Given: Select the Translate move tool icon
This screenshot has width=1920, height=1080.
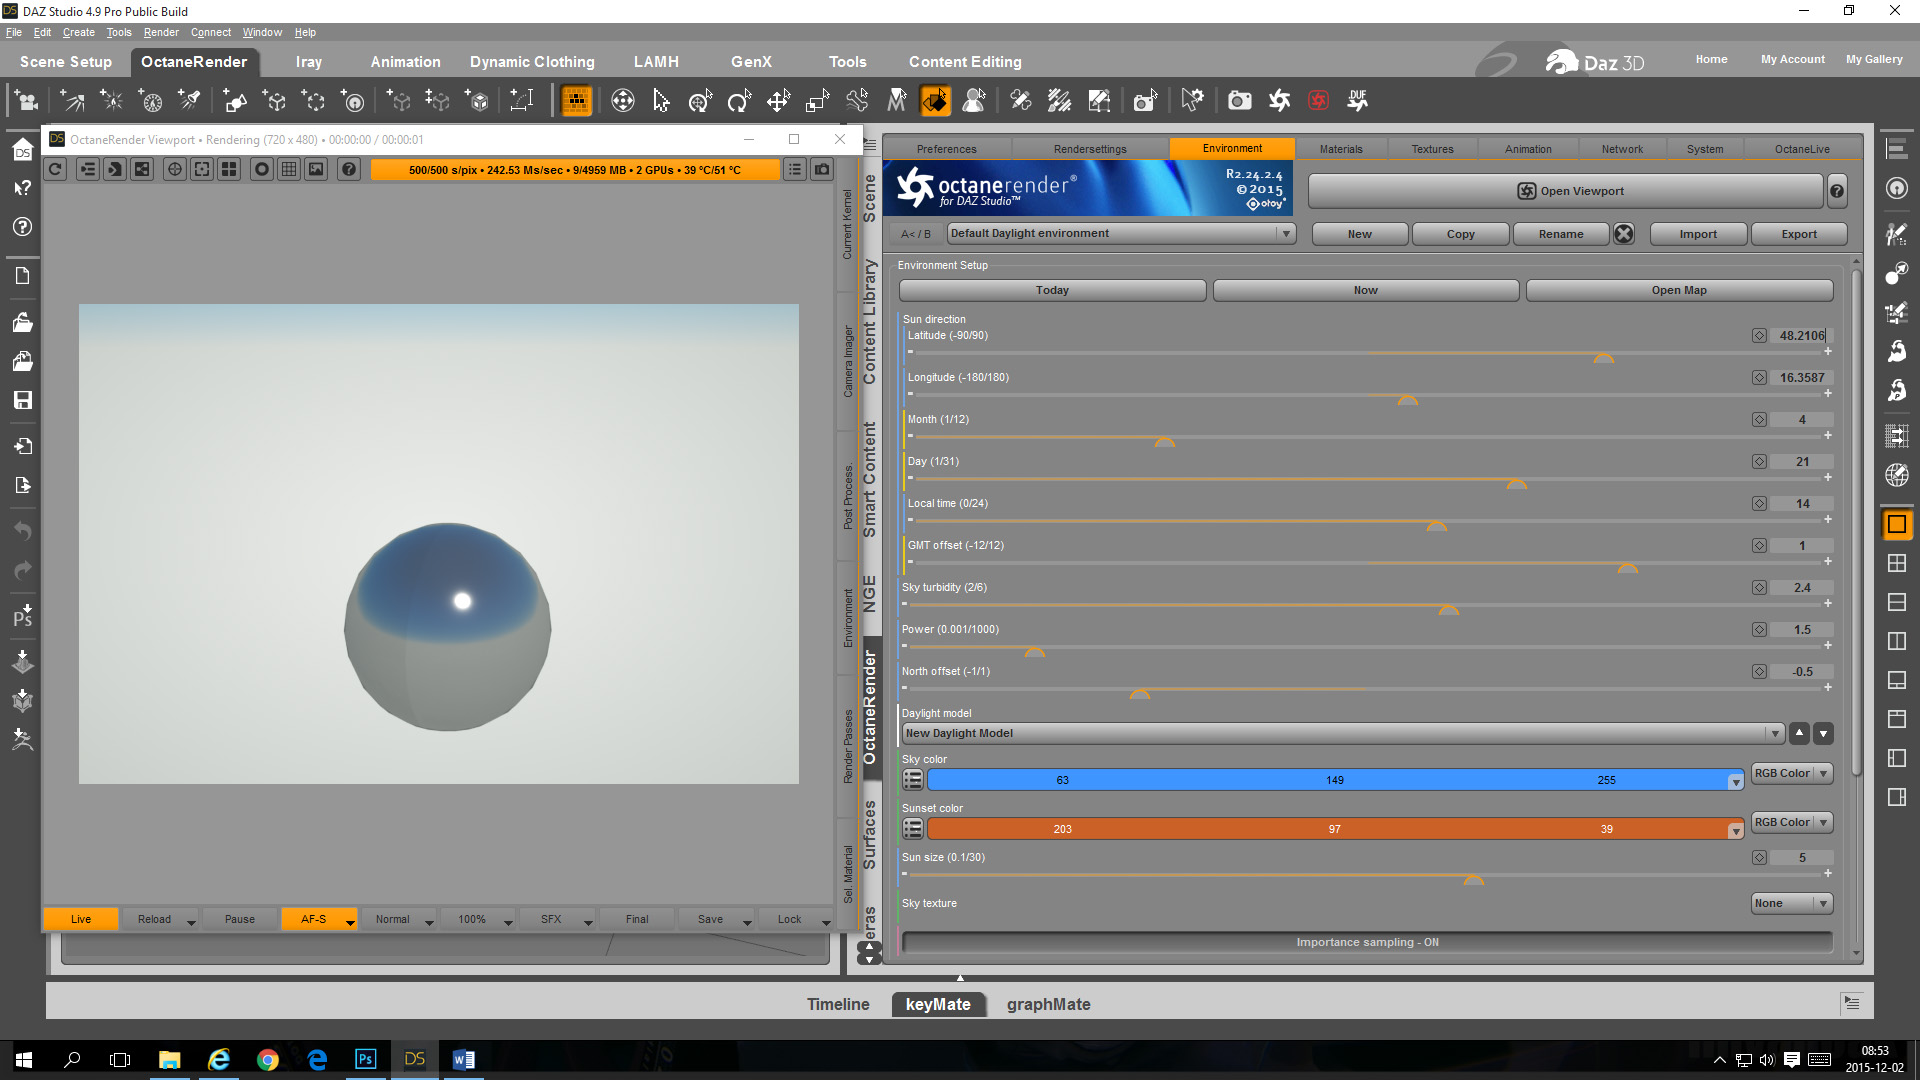Looking at the screenshot, I should [778, 100].
